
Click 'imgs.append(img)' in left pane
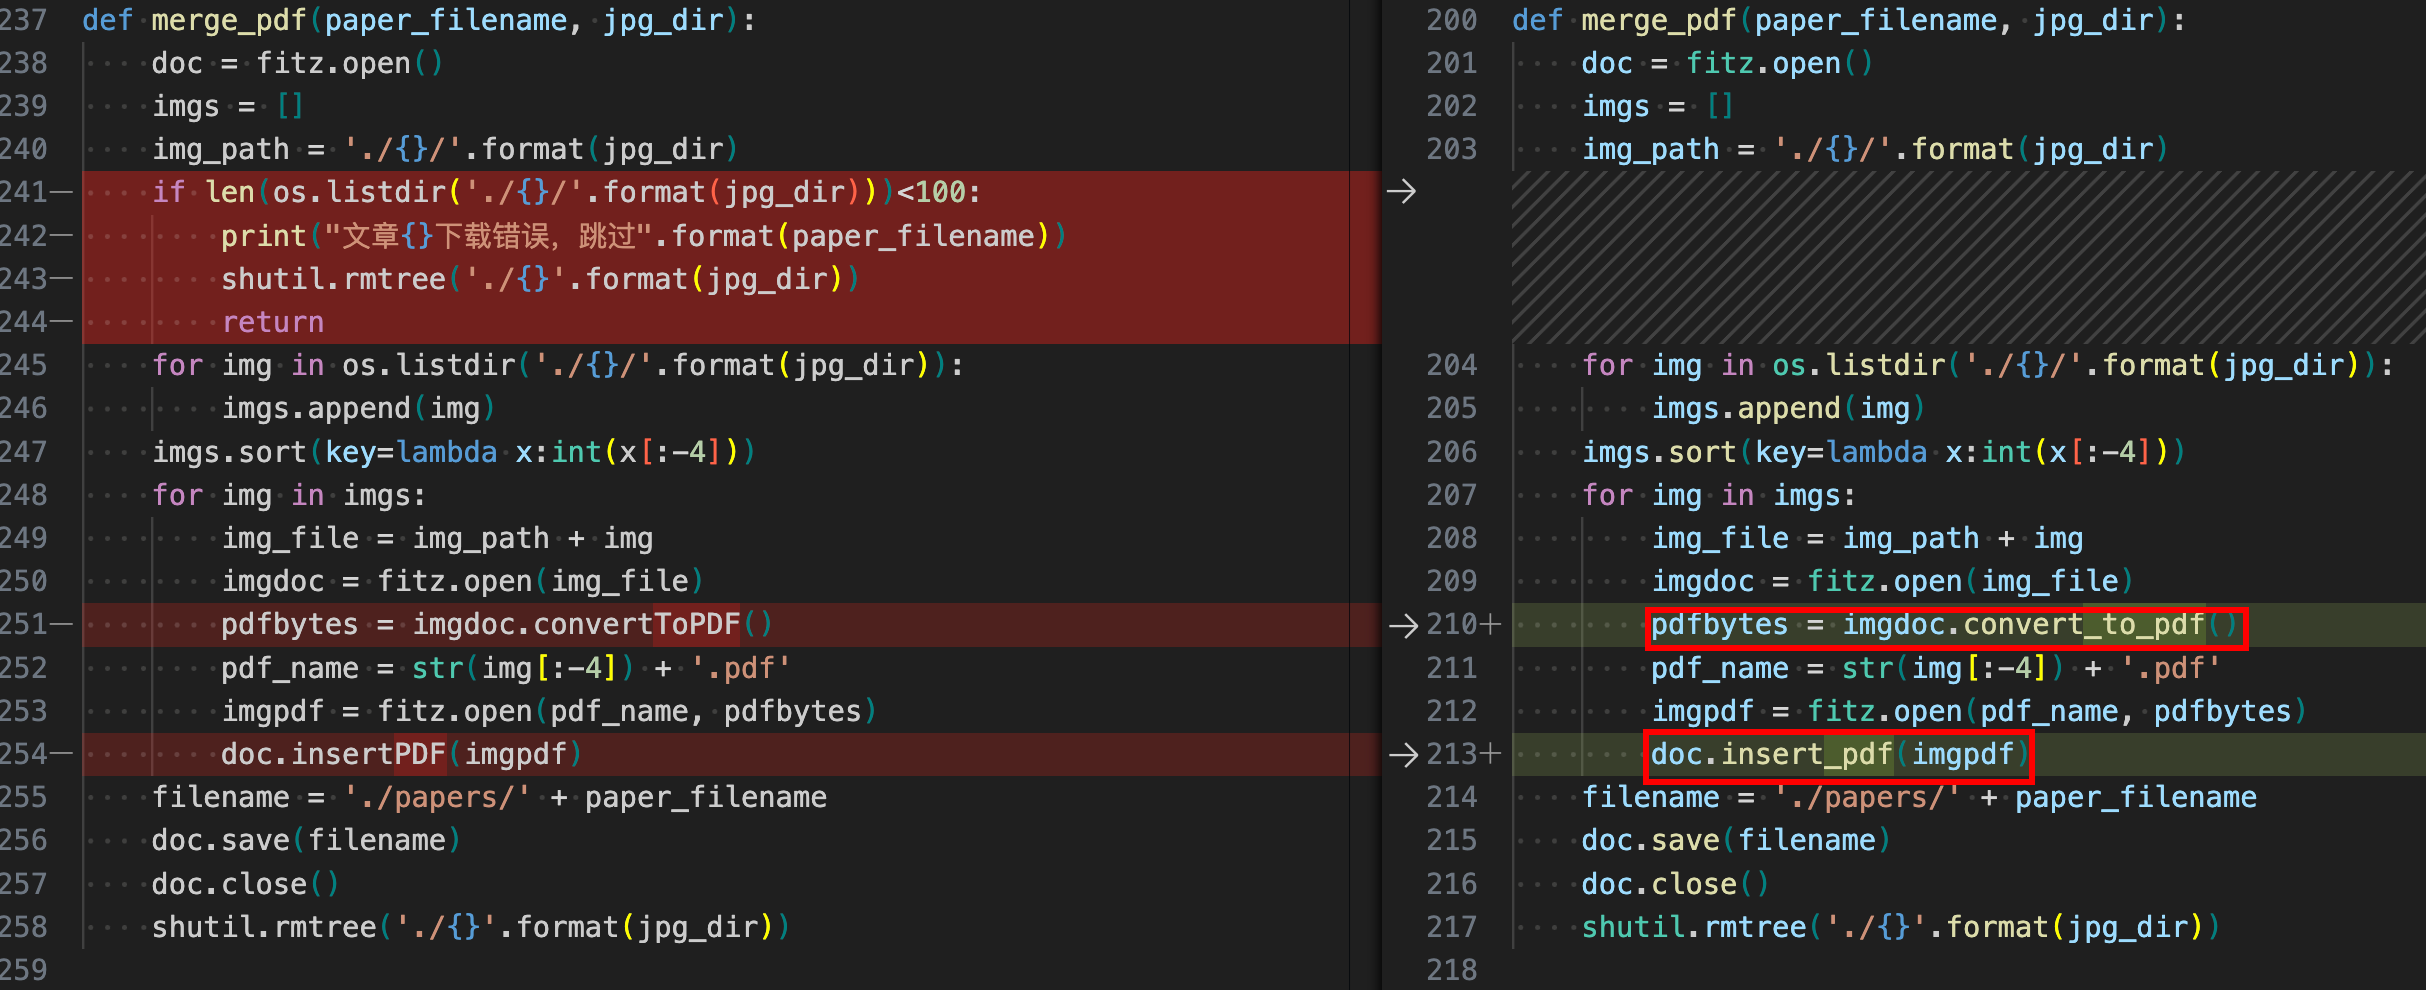(x=358, y=408)
